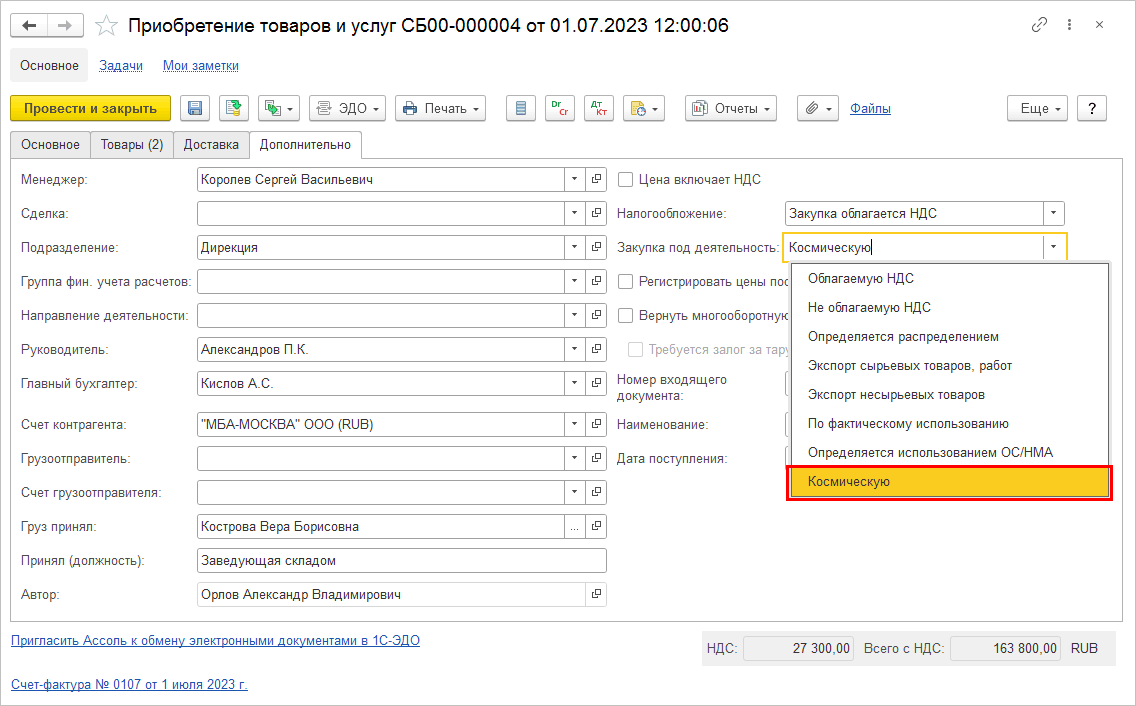1136x706 pixels.
Task: Click the post document icon
Action: pyautogui.click(x=234, y=108)
